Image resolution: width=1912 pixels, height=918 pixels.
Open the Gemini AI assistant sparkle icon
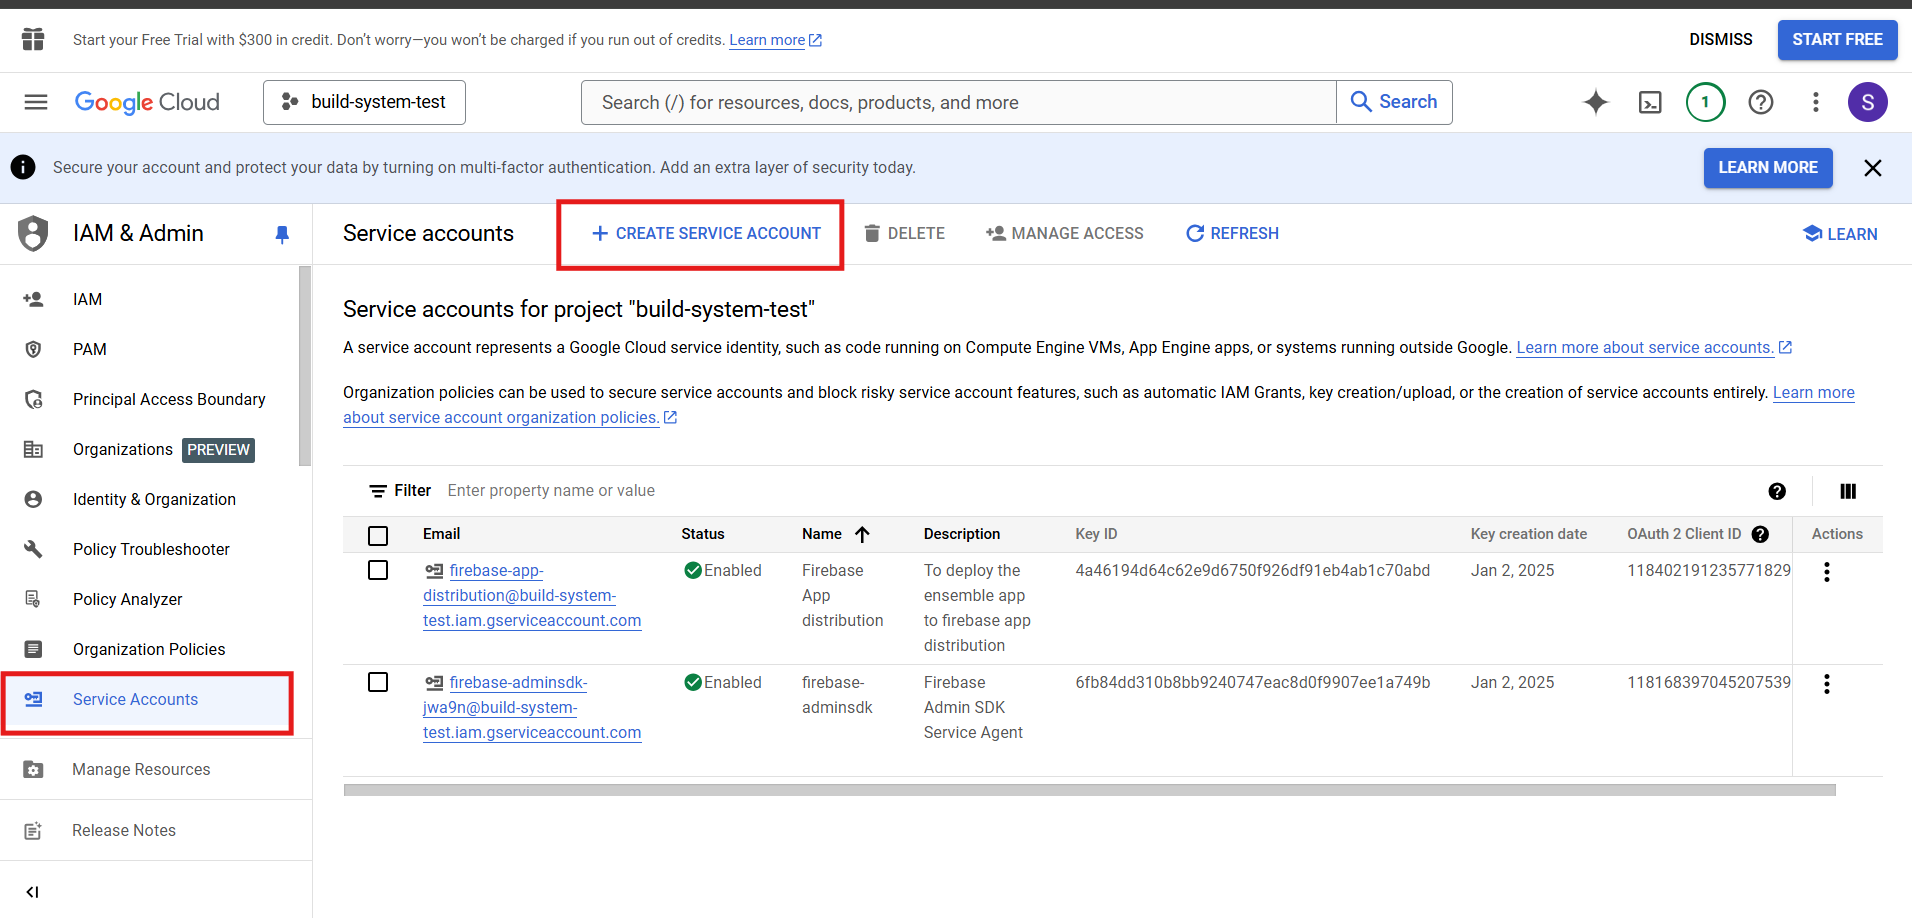coord(1596,102)
